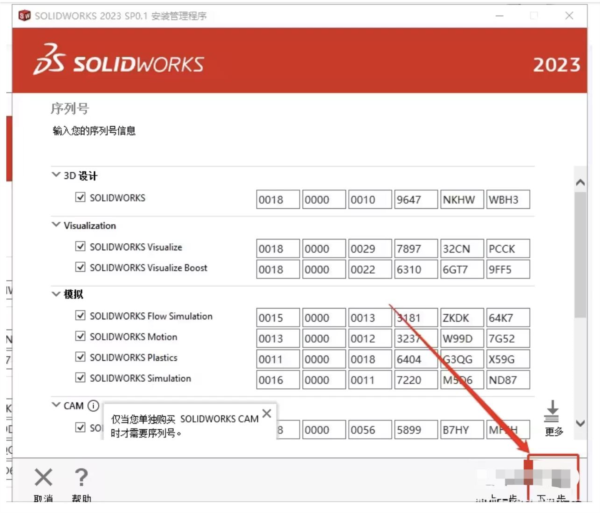Image resolution: width=600 pixels, height=513 pixels.
Task: Click Flow Simulation serial field 64K7
Action: tap(508, 318)
